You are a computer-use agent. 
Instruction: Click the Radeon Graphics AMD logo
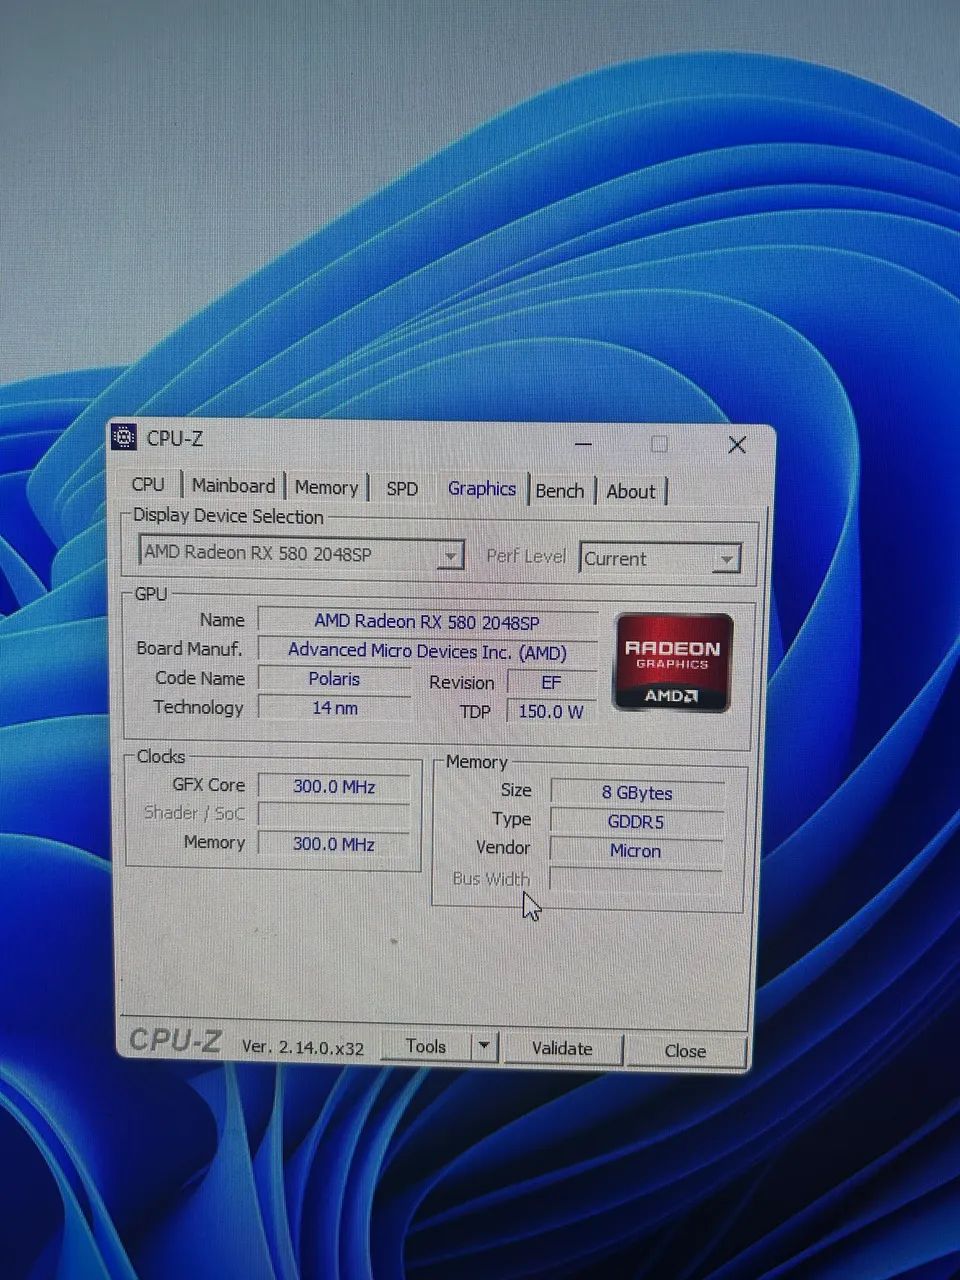click(x=671, y=660)
